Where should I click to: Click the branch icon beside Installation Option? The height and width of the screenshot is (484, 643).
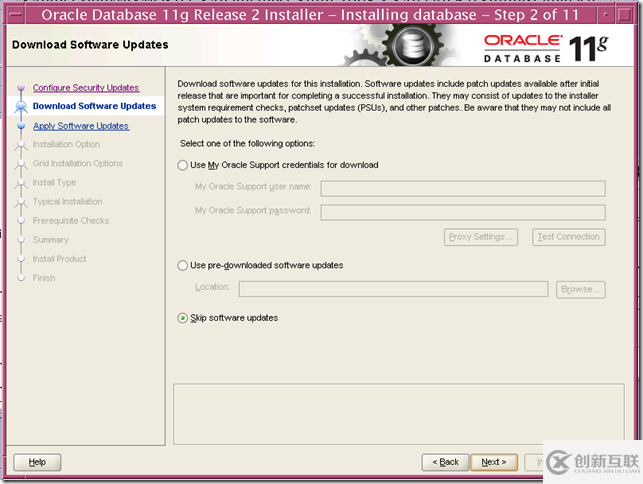[21, 145]
